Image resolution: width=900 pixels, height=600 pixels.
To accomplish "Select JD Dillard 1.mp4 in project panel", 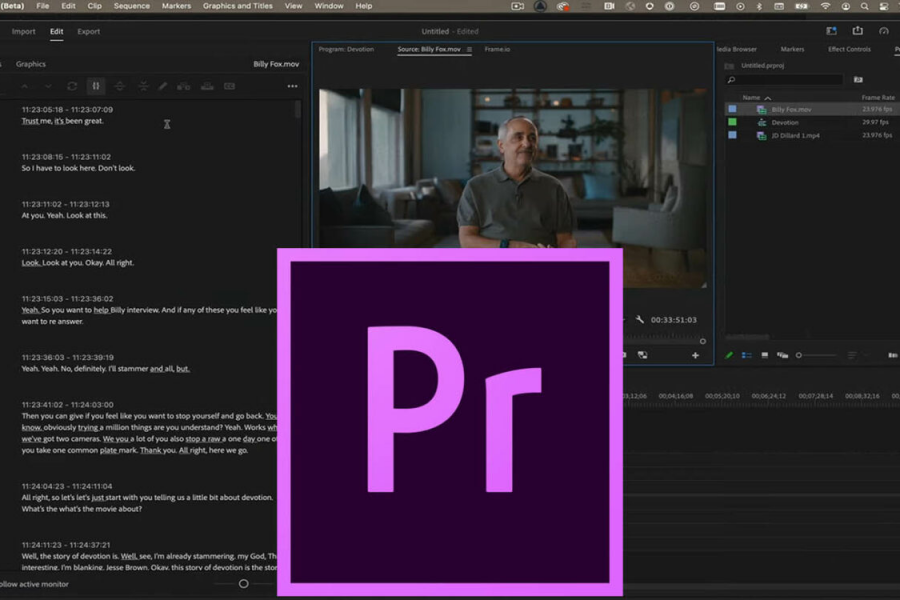I will [x=795, y=136].
